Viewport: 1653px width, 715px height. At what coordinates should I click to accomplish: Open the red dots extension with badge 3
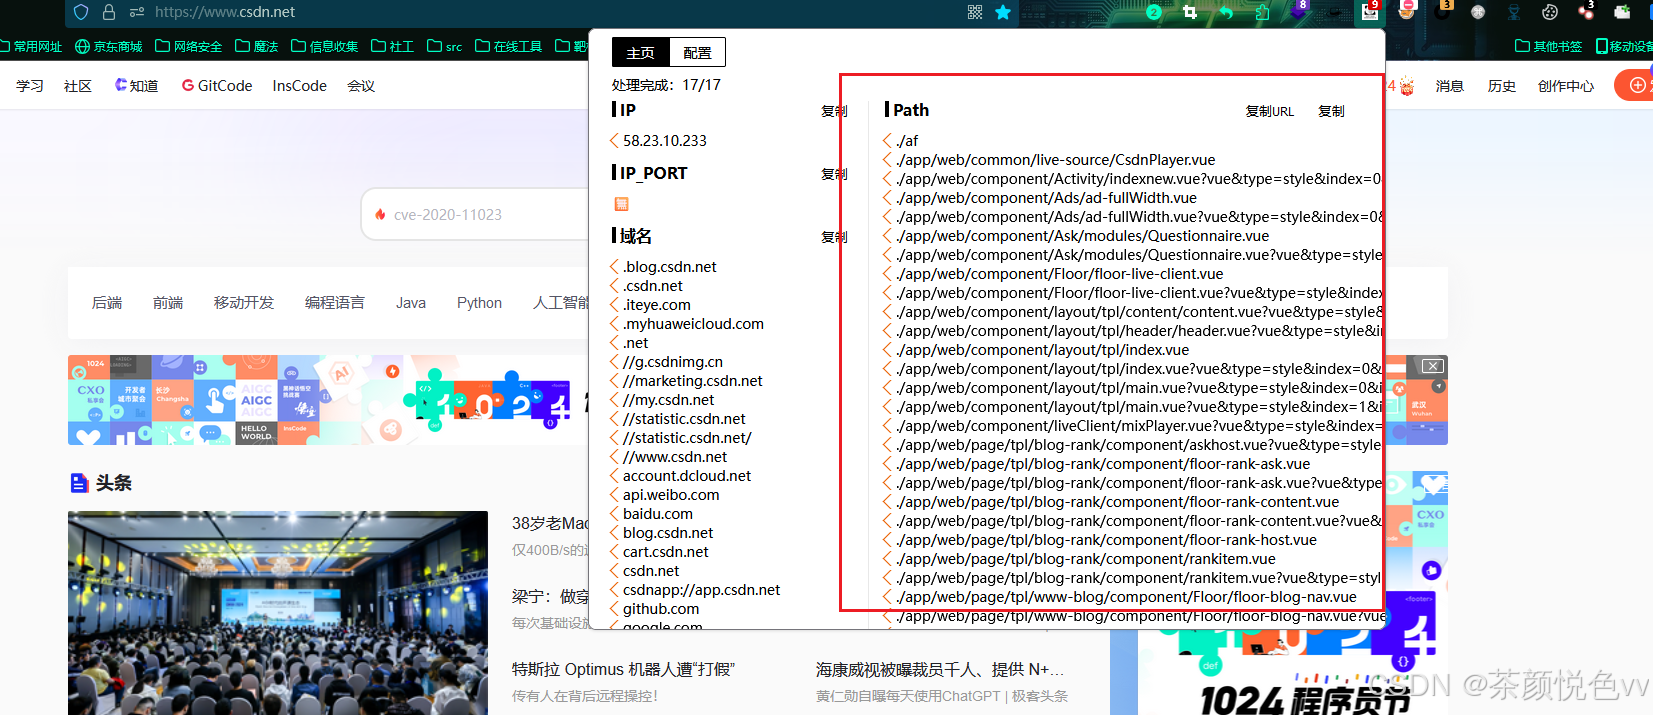coord(1586,11)
